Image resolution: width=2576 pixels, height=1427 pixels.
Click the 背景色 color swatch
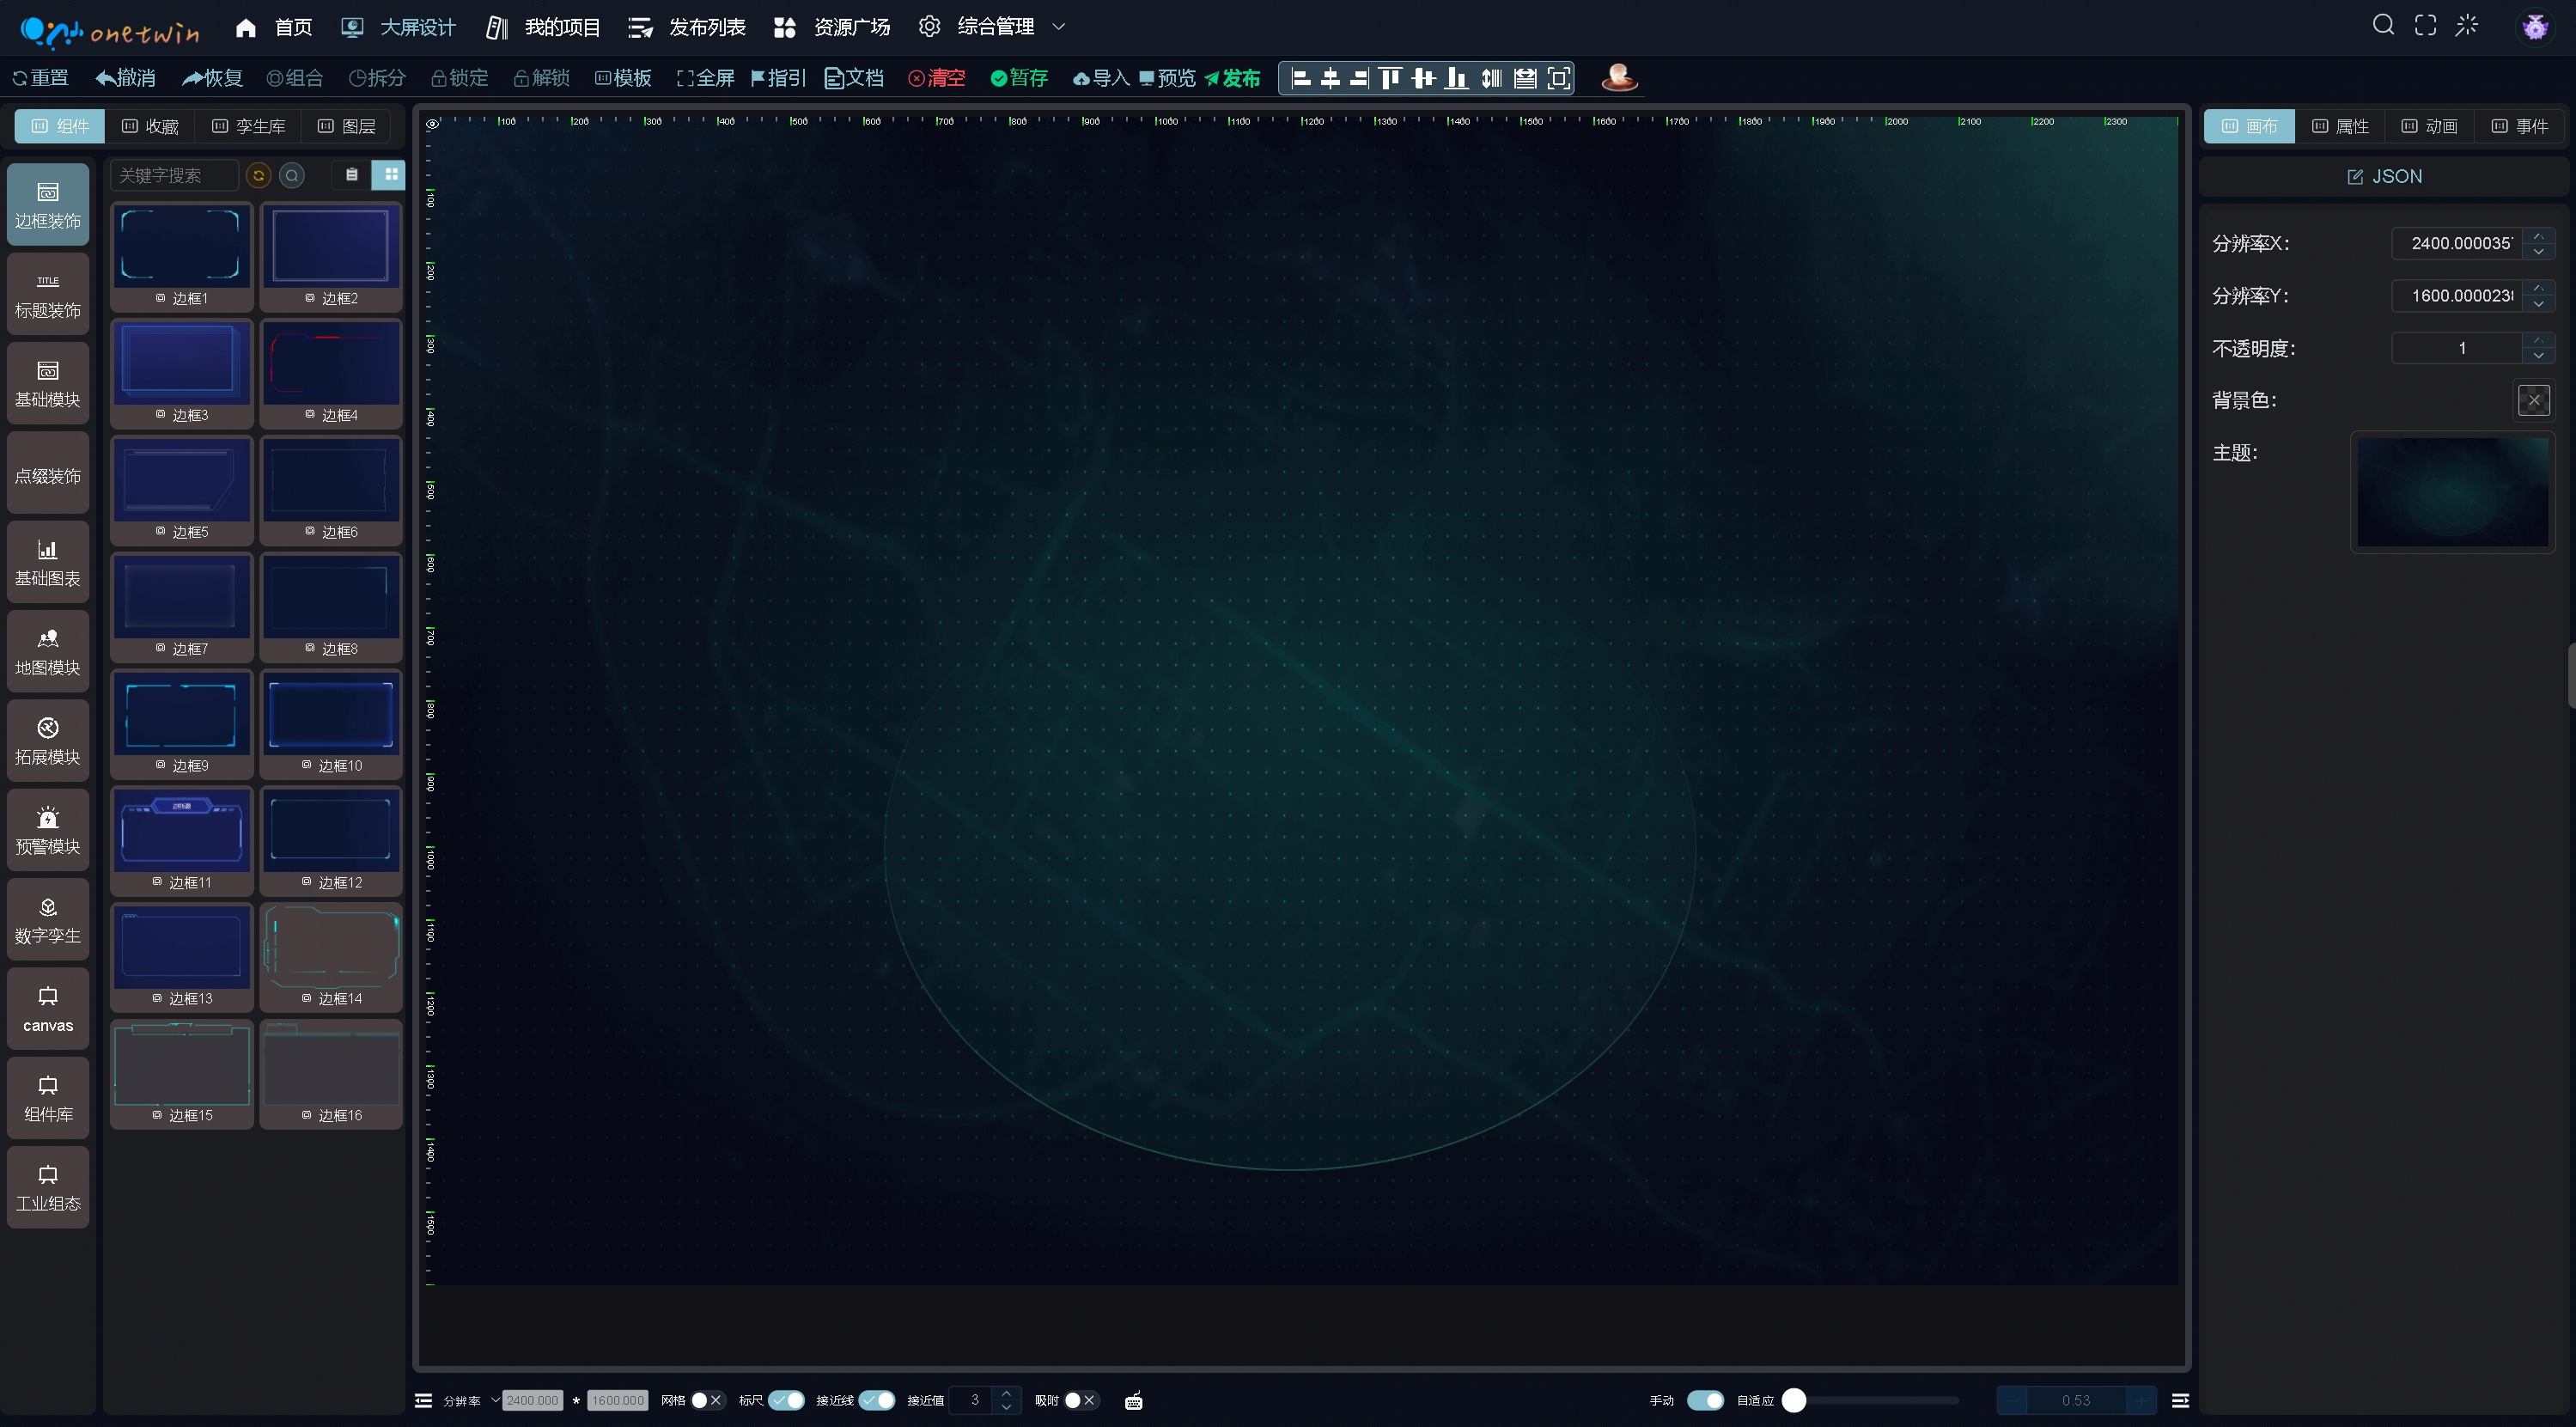[x=2533, y=401]
